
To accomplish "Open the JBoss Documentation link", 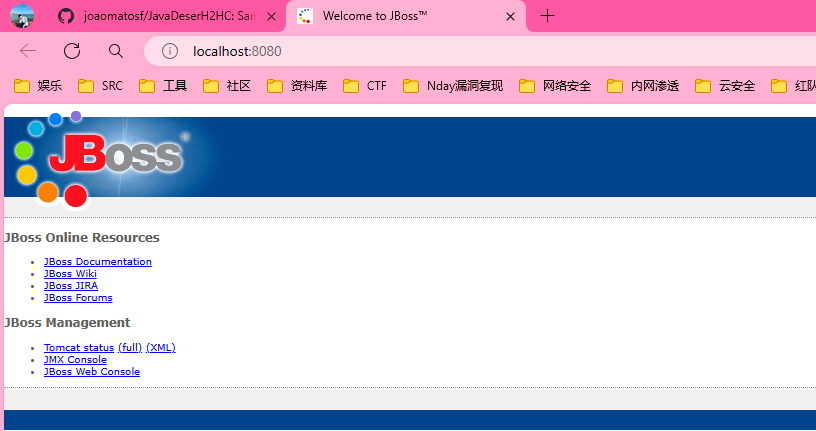I will click(x=97, y=262).
